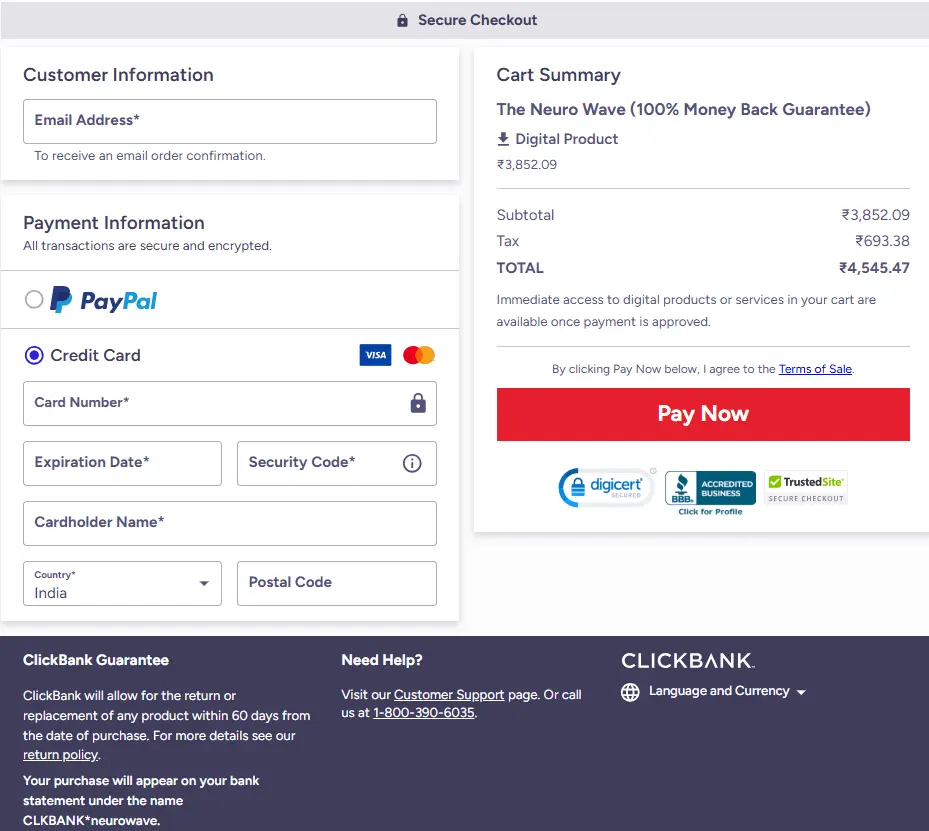Viewport: 929px width, 831px height.
Task: Click the Visa card badge
Action: 375,355
